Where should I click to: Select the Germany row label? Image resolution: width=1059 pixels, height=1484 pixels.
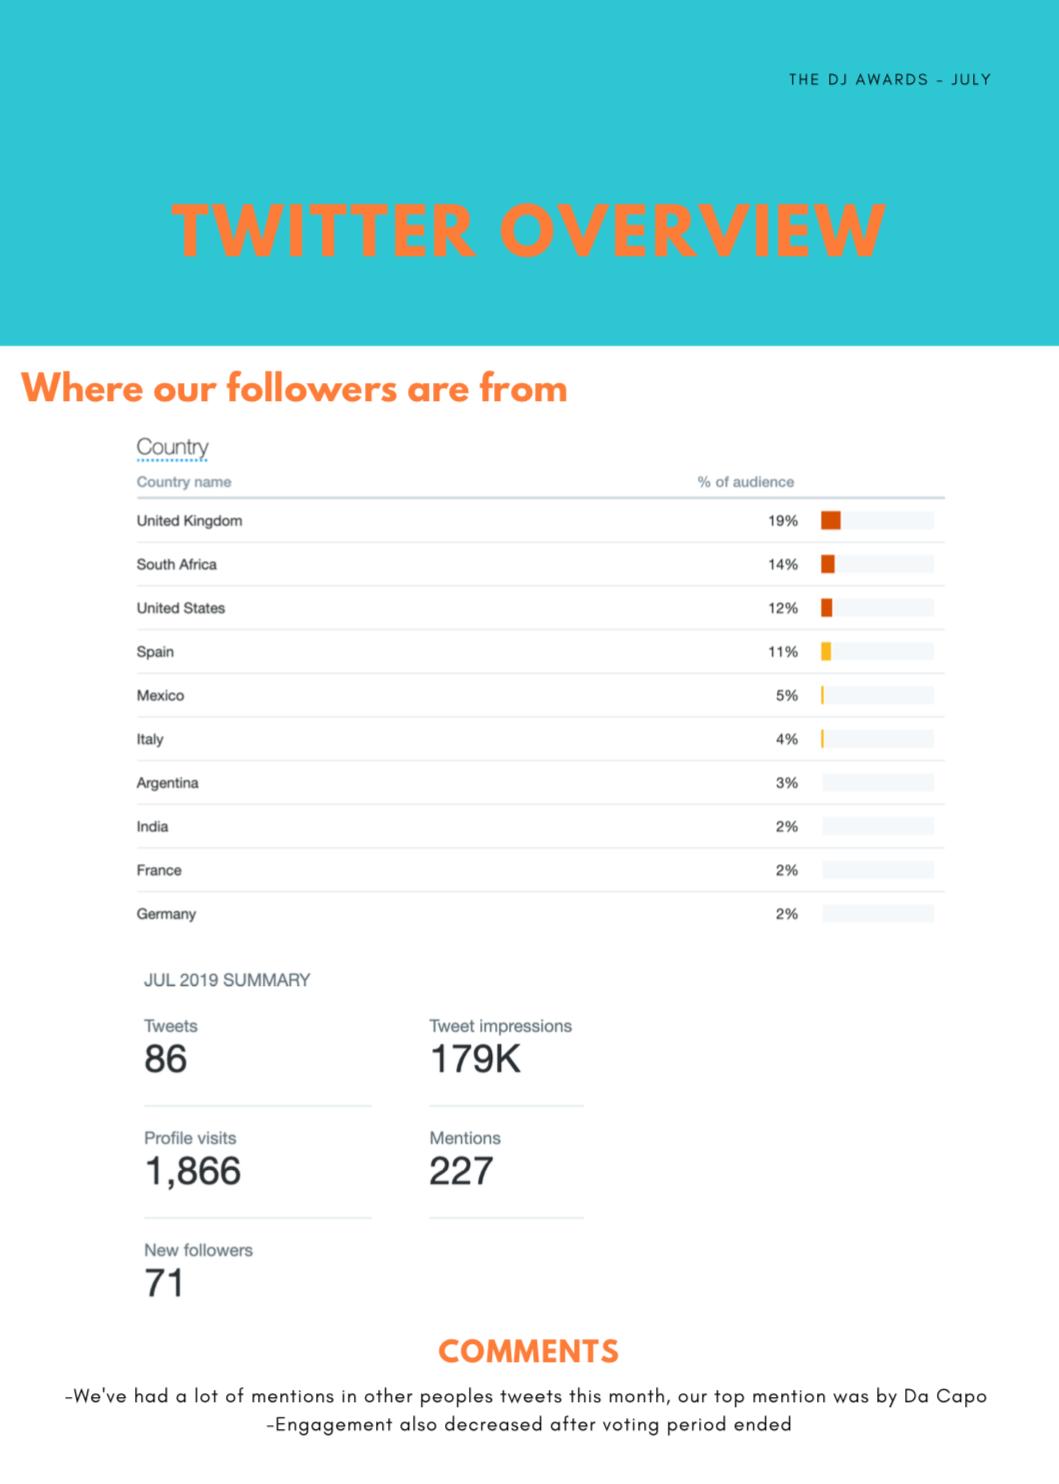166,914
